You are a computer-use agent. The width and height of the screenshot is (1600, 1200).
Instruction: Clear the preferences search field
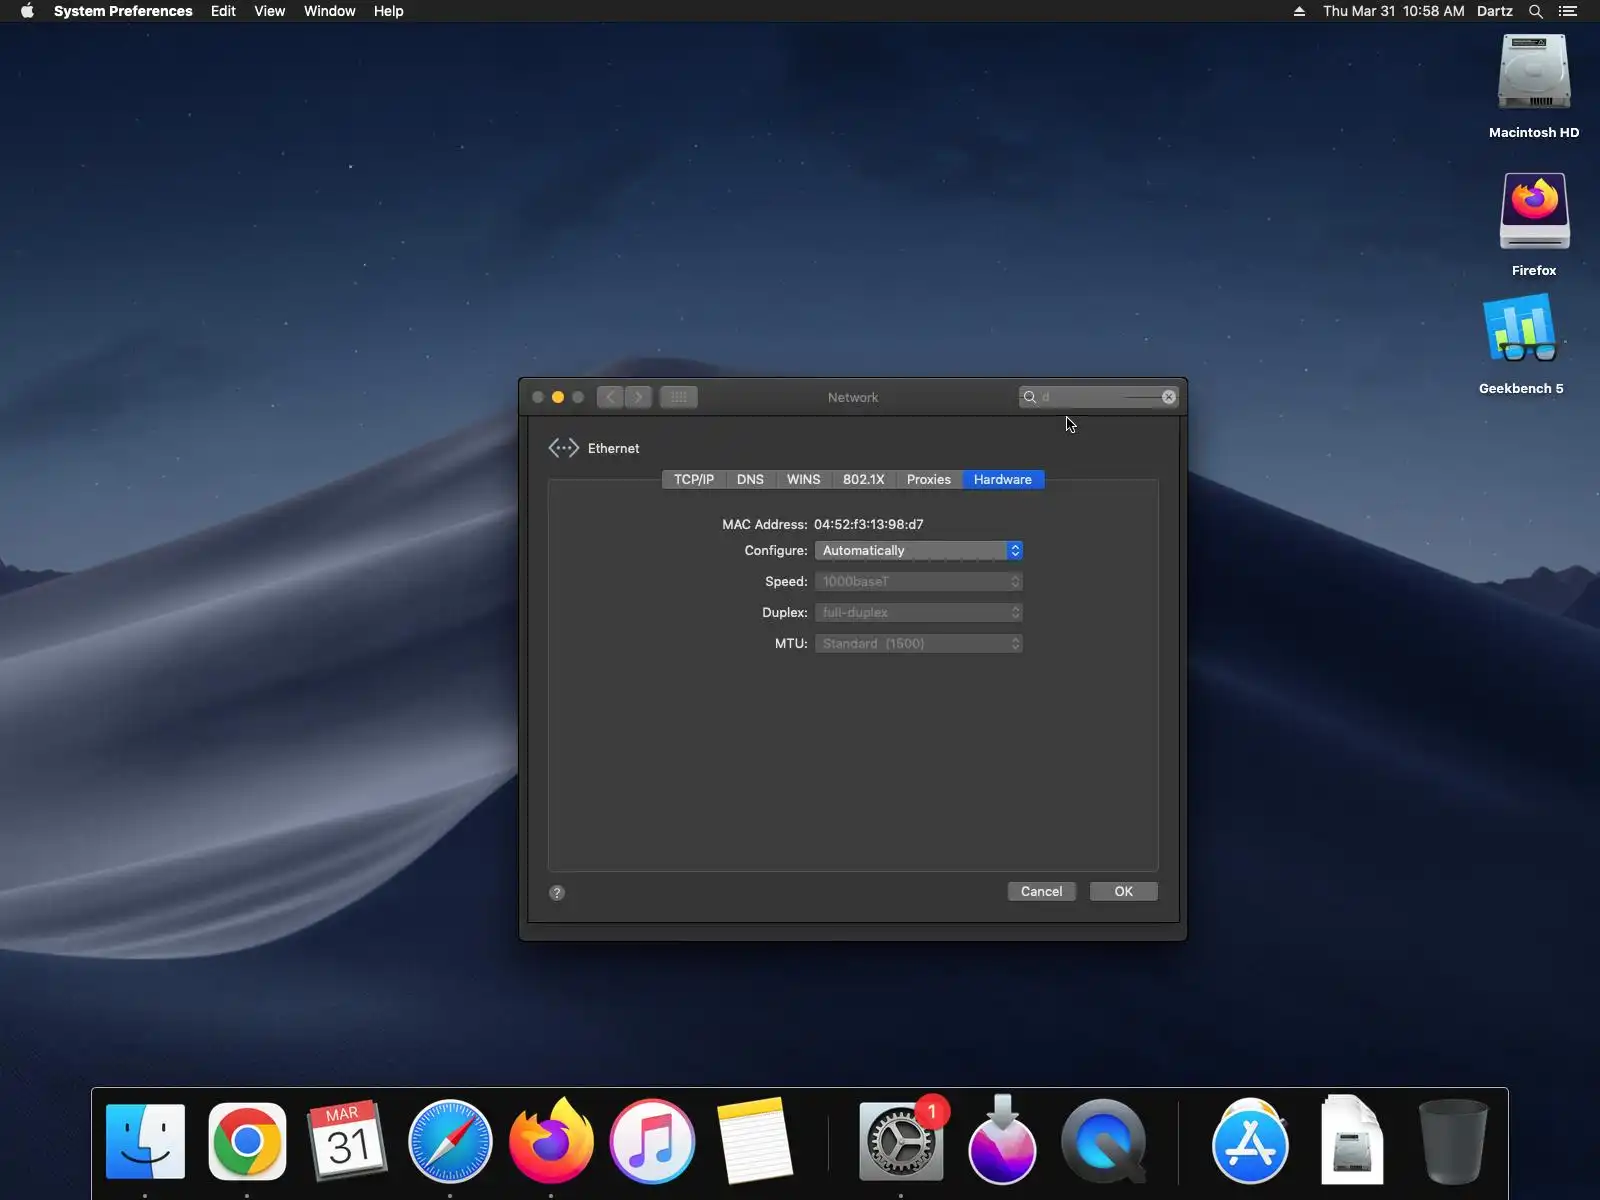[x=1168, y=397]
